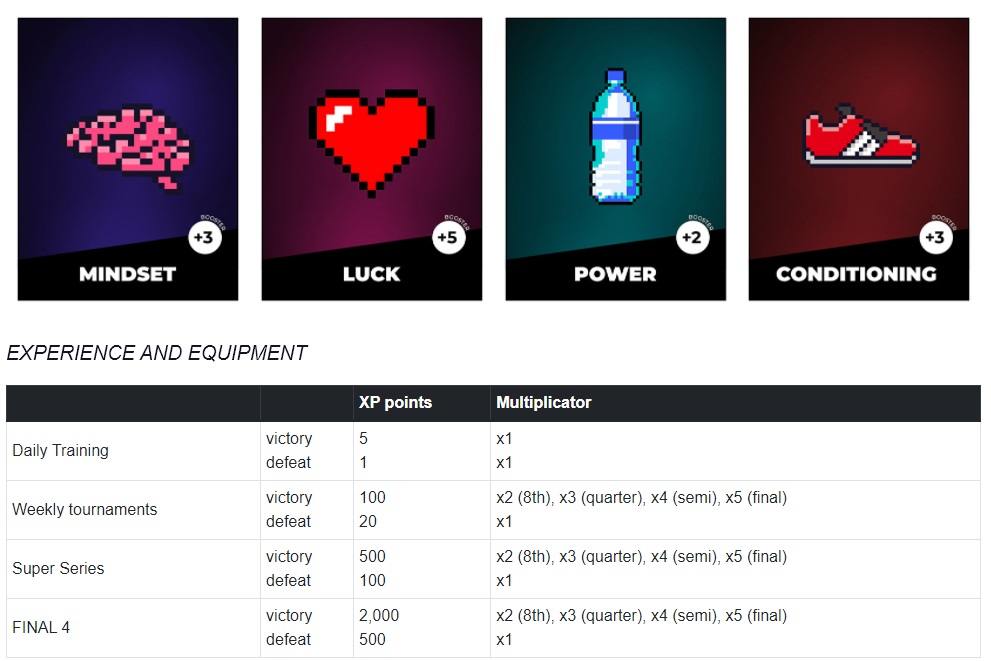The image size is (991, 661).
Task: Click the +5 booster badge on Luck
Action: coord(448,238)
